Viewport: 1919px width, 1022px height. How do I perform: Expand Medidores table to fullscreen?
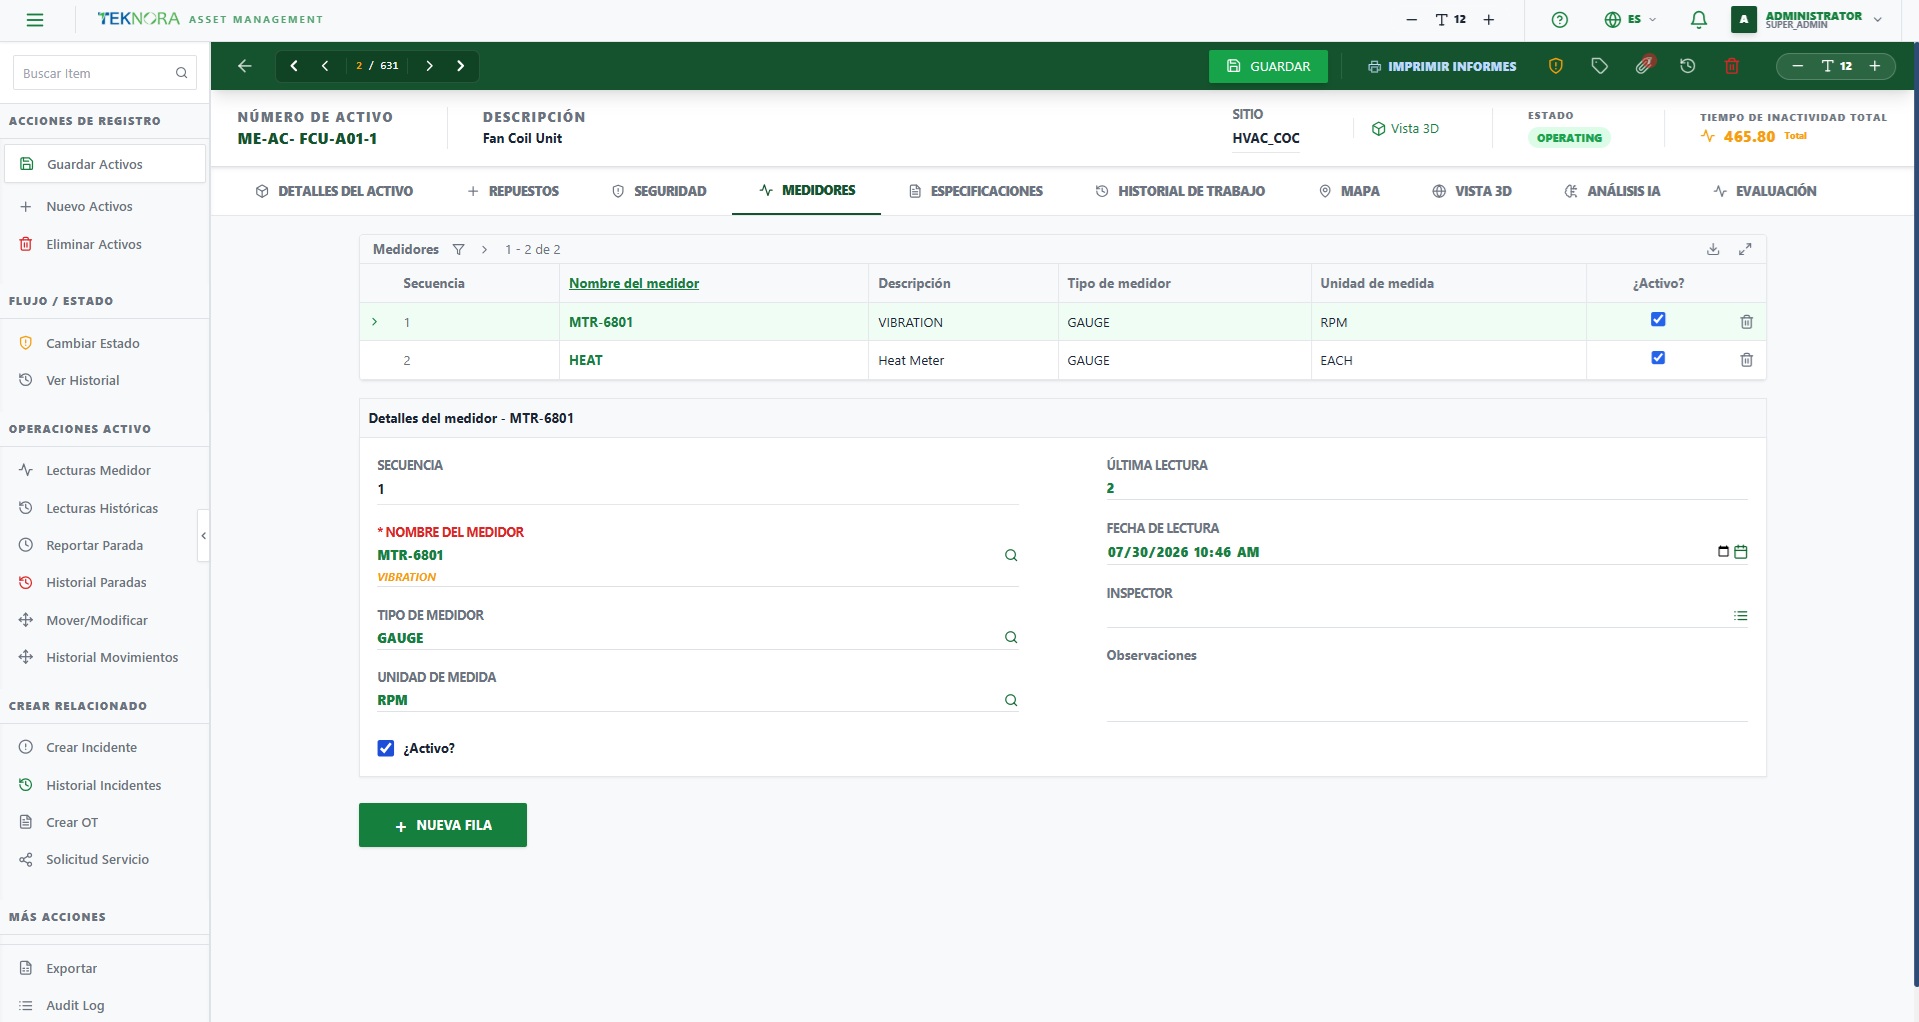(x=1745, y=250)
